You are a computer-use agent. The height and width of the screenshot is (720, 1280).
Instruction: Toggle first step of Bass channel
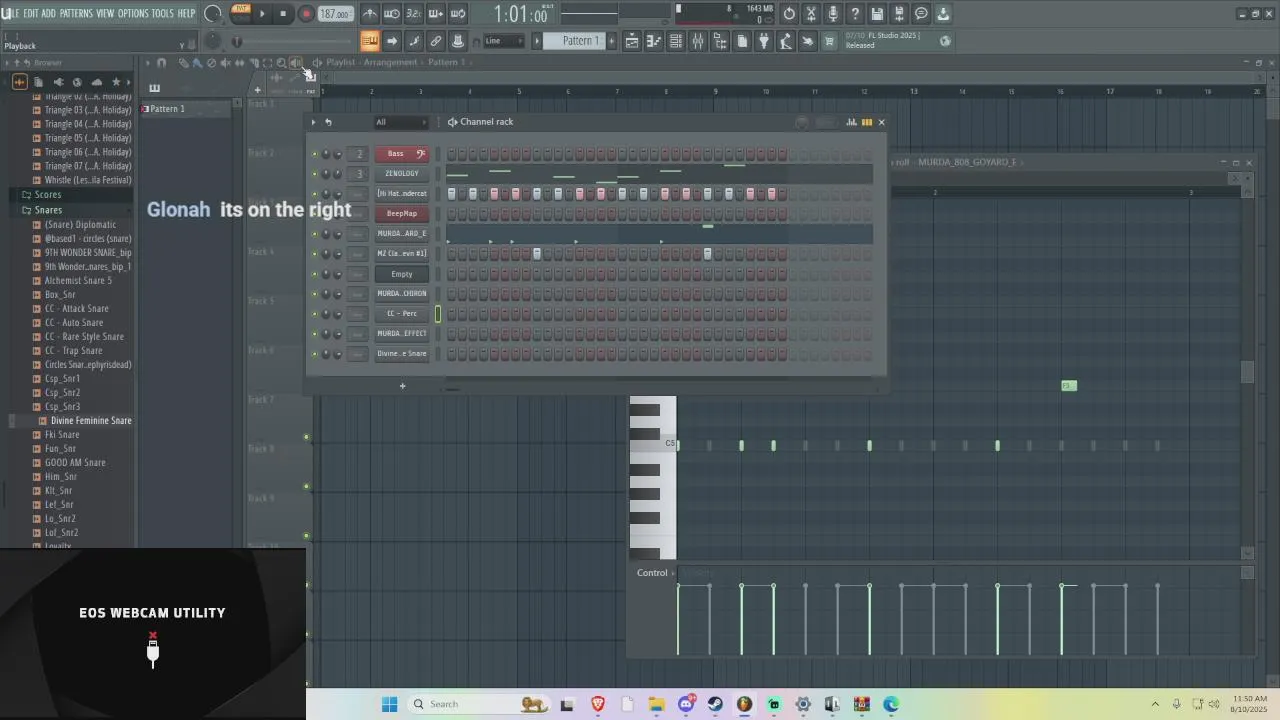451,154
